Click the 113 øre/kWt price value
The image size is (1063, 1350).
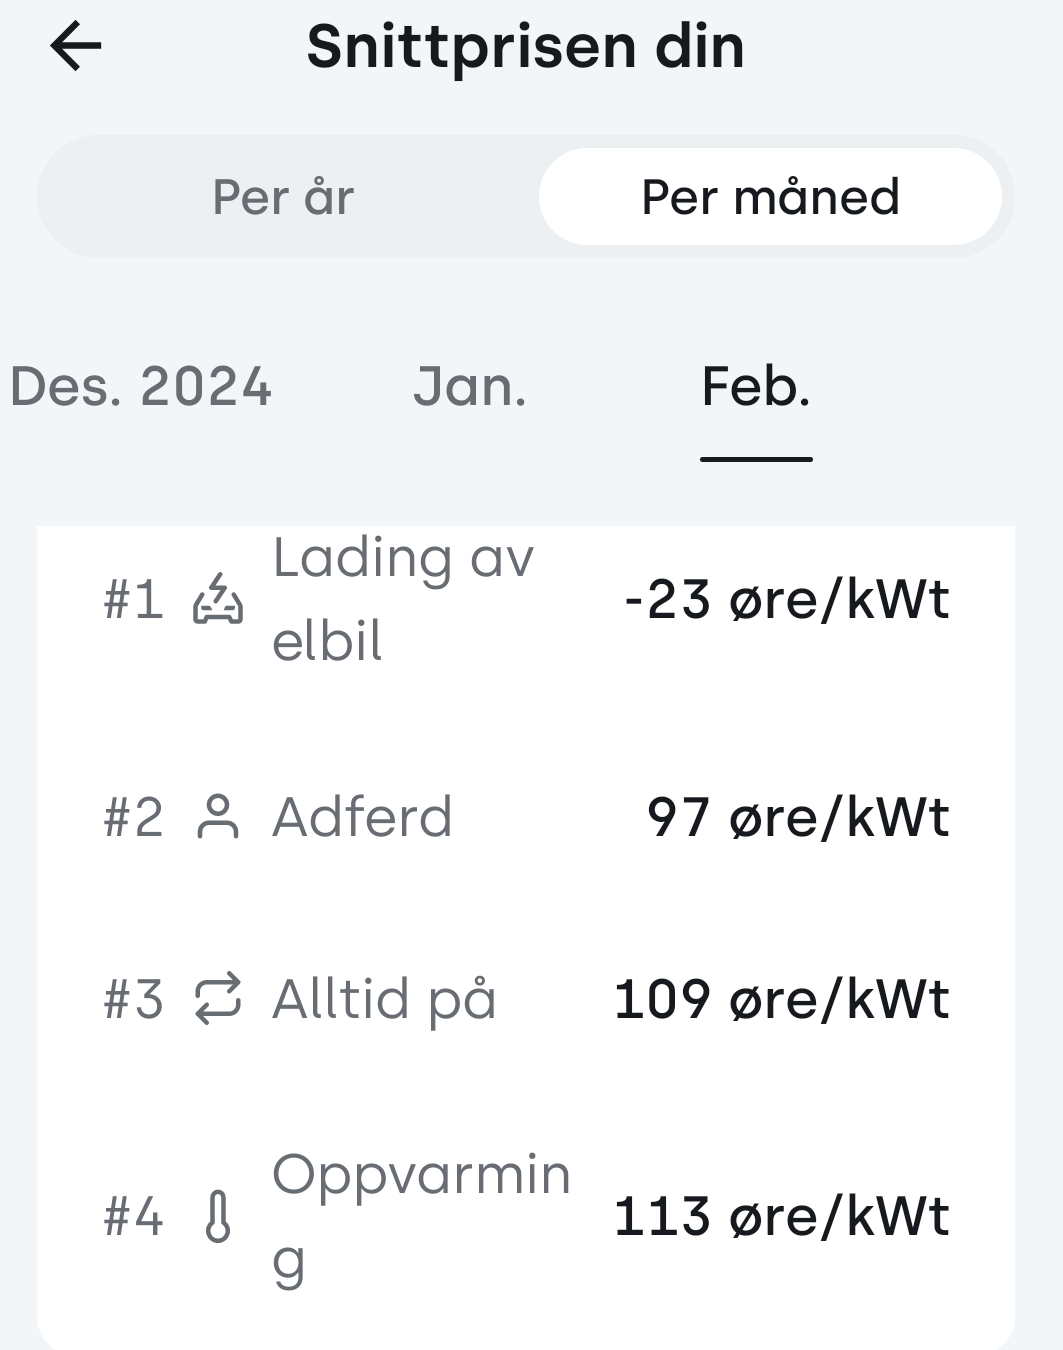[782, 1217]
